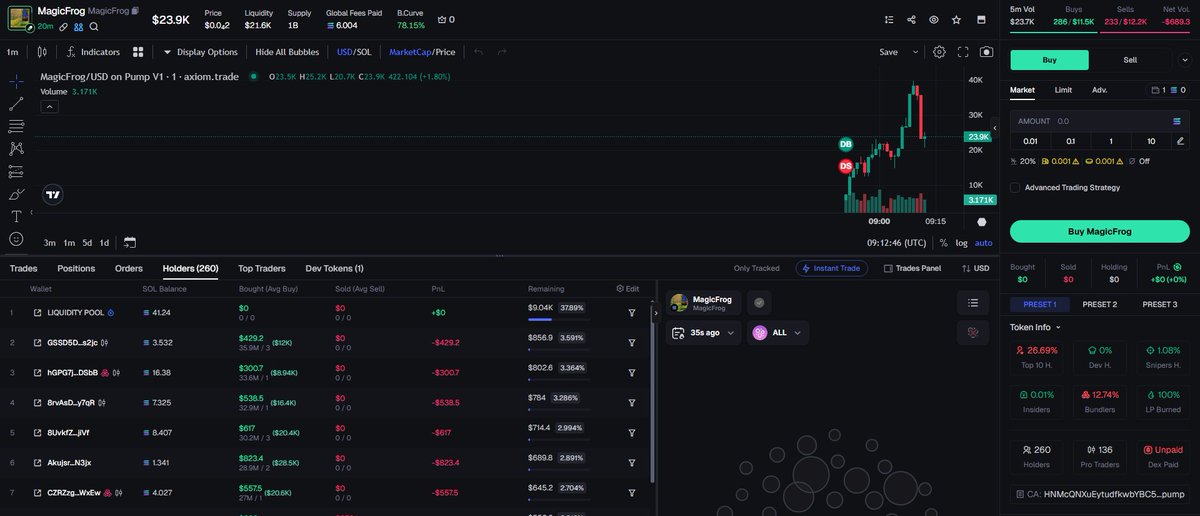The width and height of the screenshot is (1200, 516).
Task: Toggle MarketCap/Price display
Action: 422,52
